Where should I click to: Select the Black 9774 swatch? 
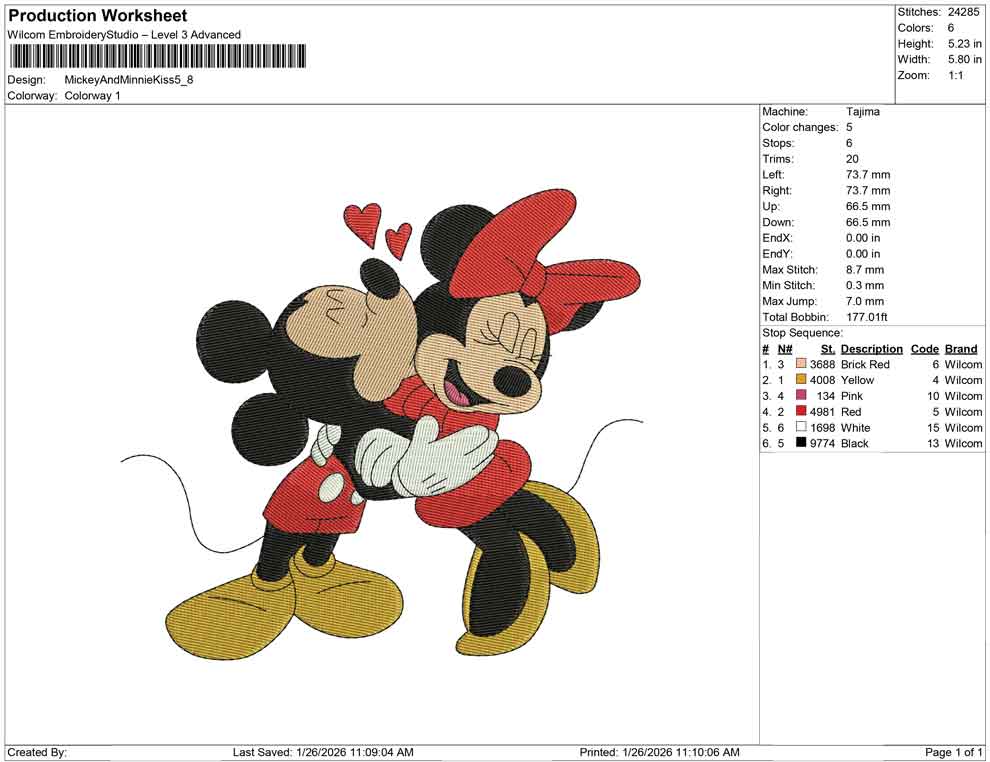coord(800,443)
